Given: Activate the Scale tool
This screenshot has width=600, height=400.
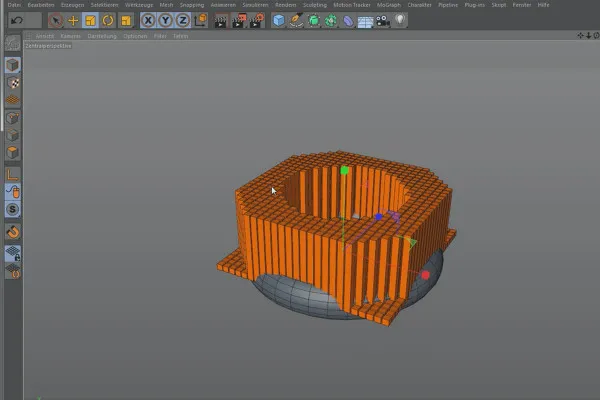Looking at the screenshot, I should point(90,20).
